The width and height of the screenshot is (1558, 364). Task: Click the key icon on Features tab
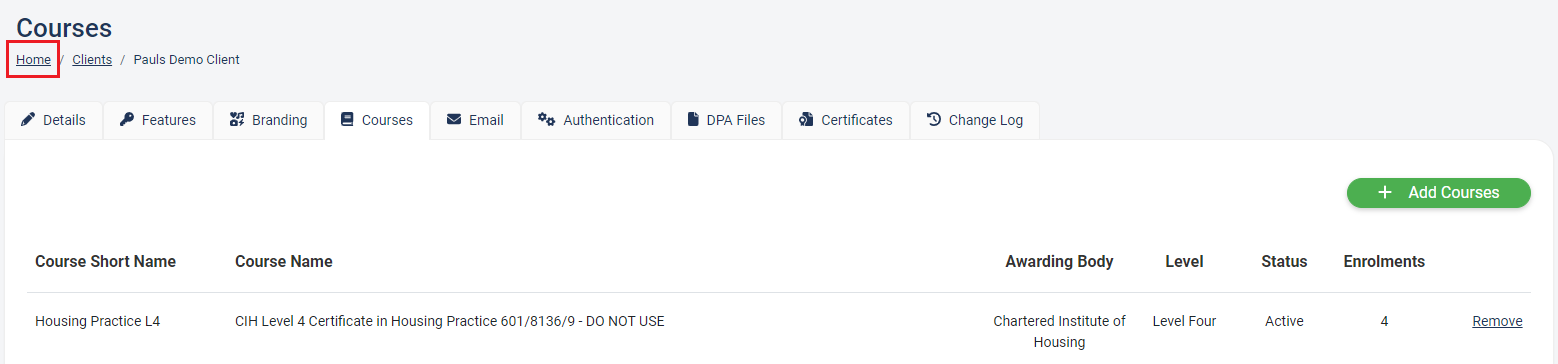(x=127, y=120)
